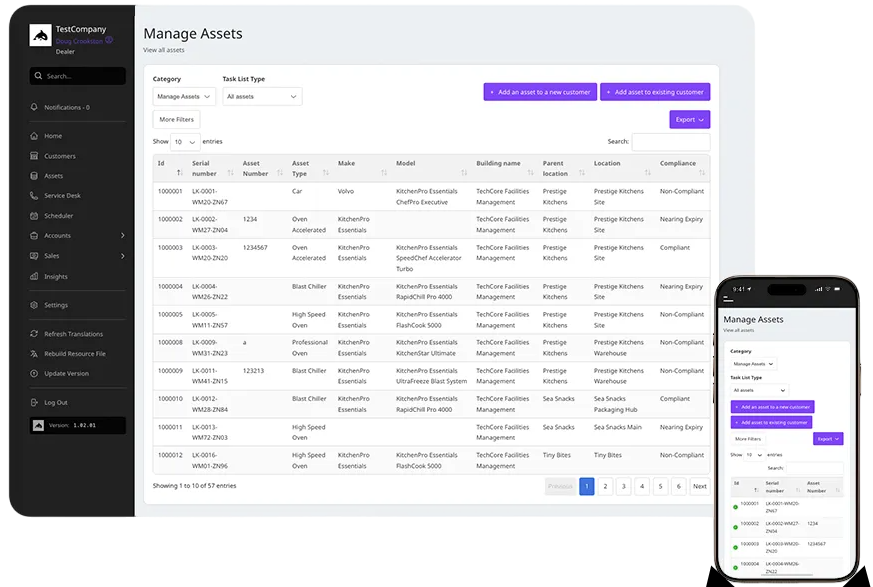Open the All assets task list dropdown
The height and width of the screenshot is (587, 873).
[262, 96]
